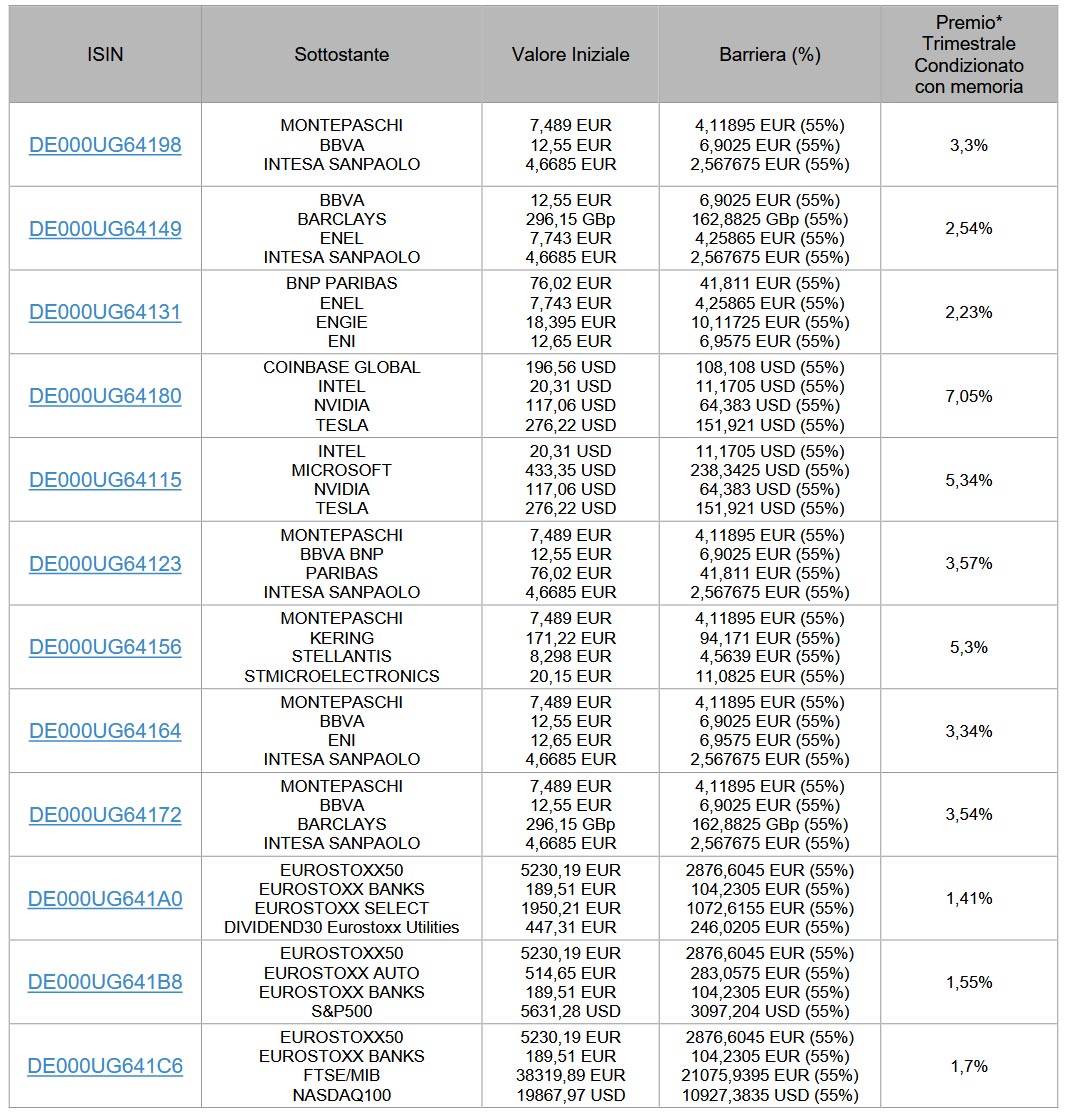Screen dimensions: 1069x1116
Task: Click the Barriera (%) column header
Action: click(x=769, y=55)
